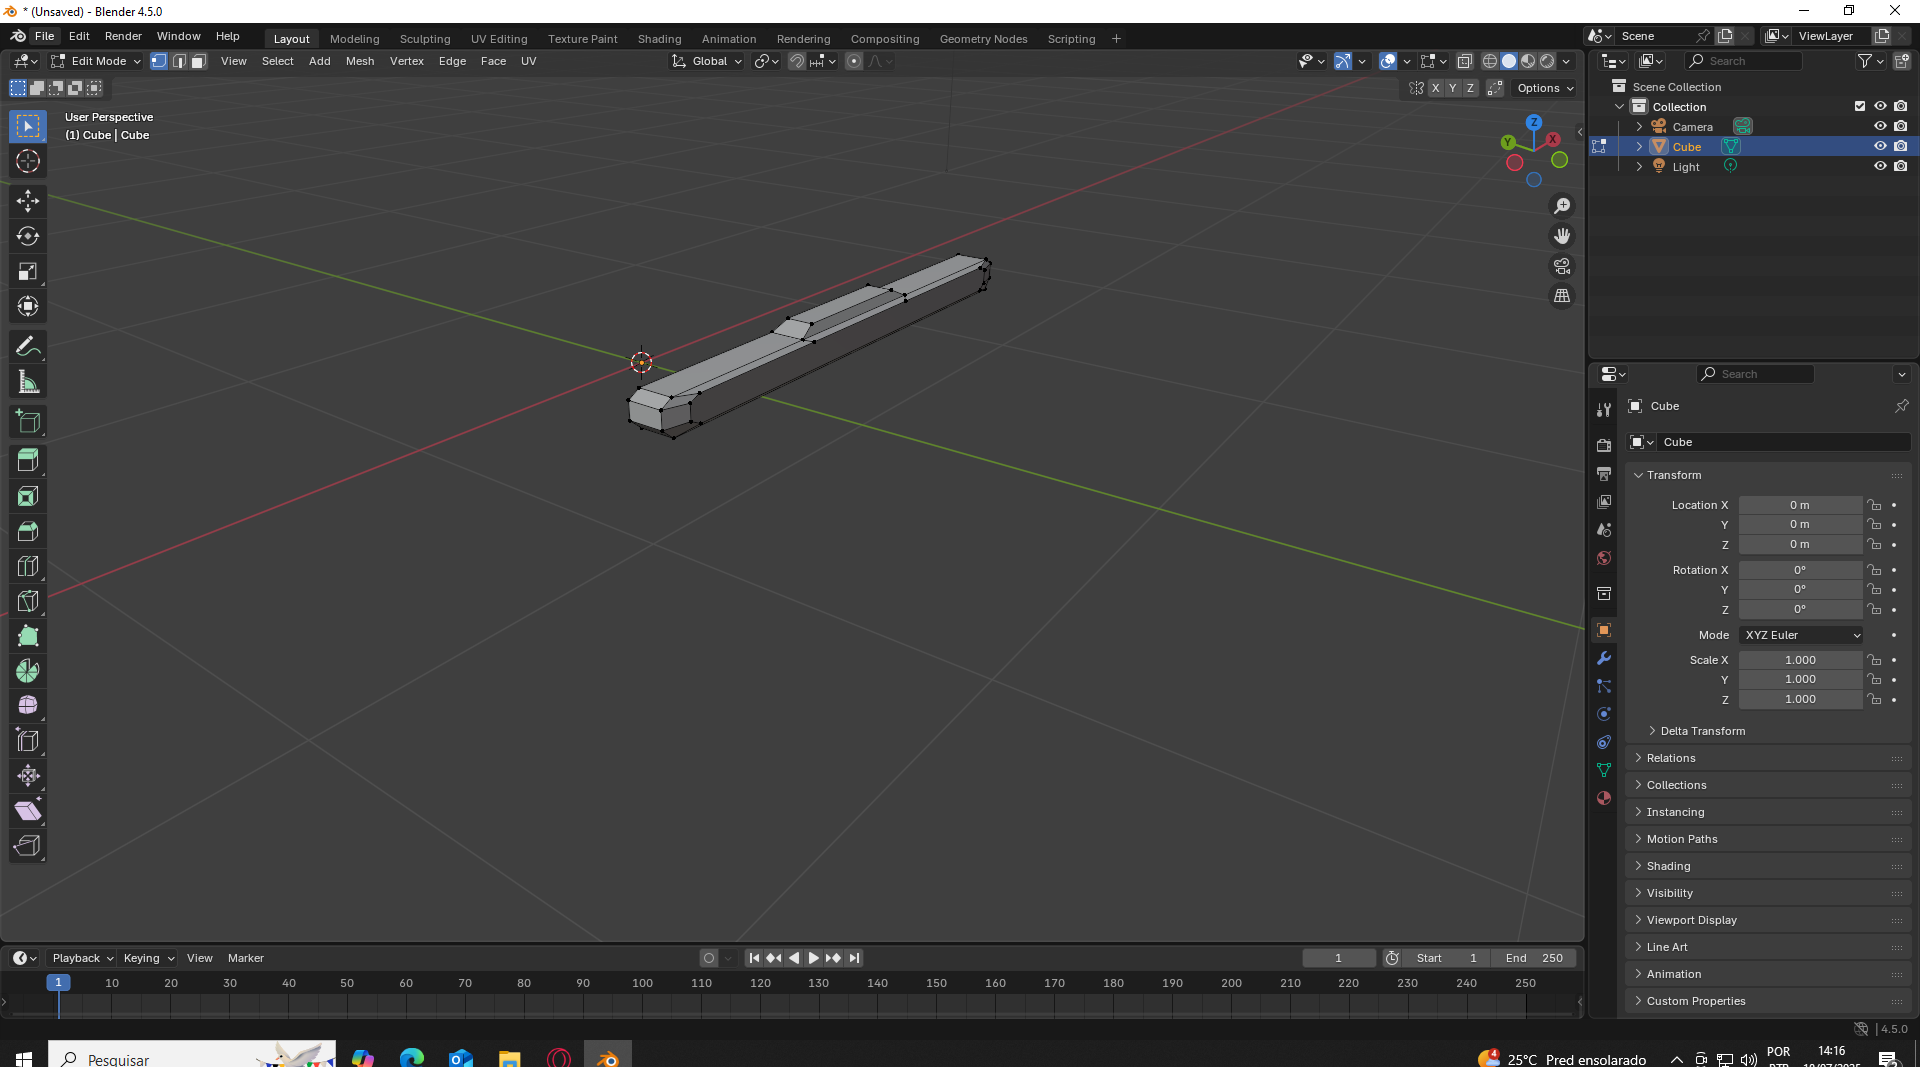This screenshot has height=1067, width=1920.
Task: Open the Render menu
Action: (123, 36)
